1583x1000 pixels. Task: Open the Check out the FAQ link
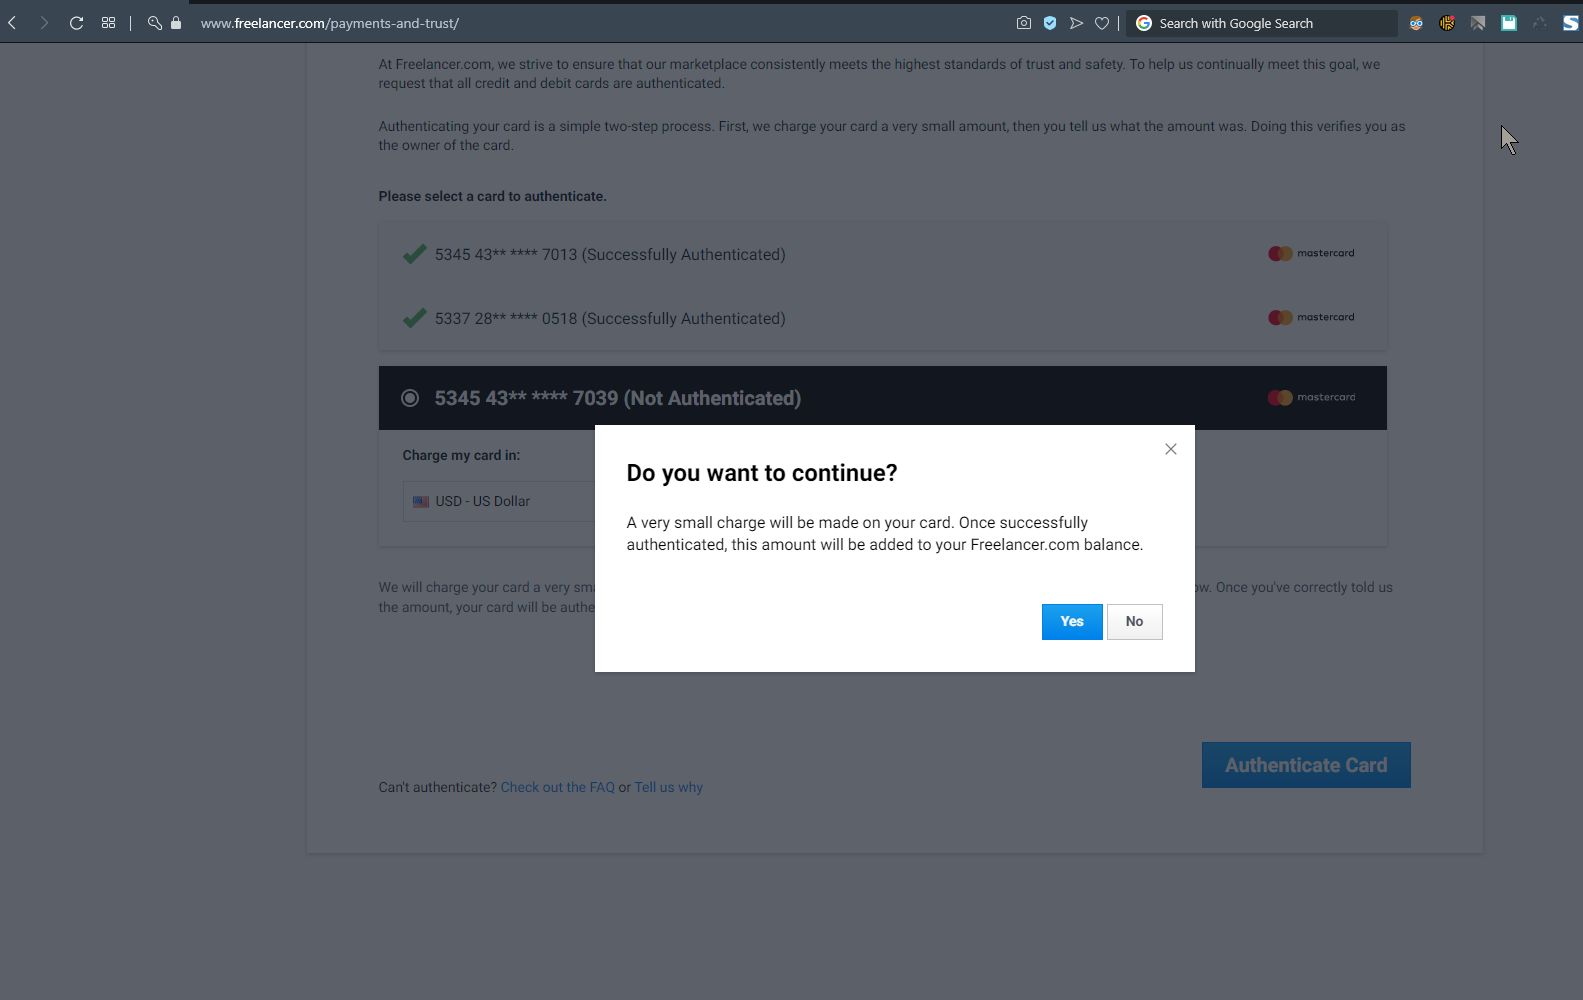click(x=557, y=788)
